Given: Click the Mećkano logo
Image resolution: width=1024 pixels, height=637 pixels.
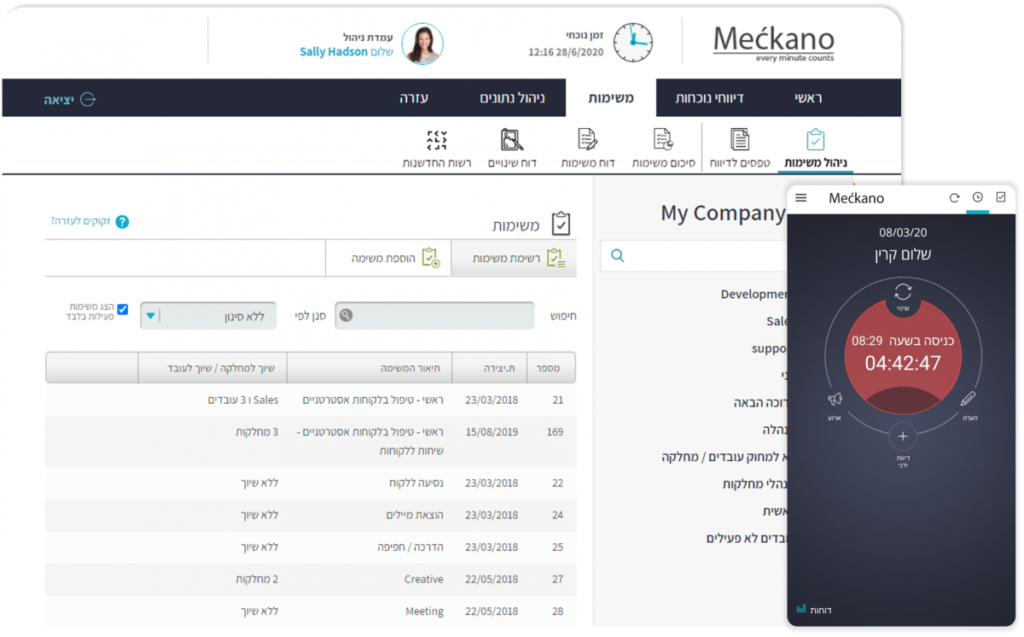Looking at the screenshot, I should (x=773, y=43).
